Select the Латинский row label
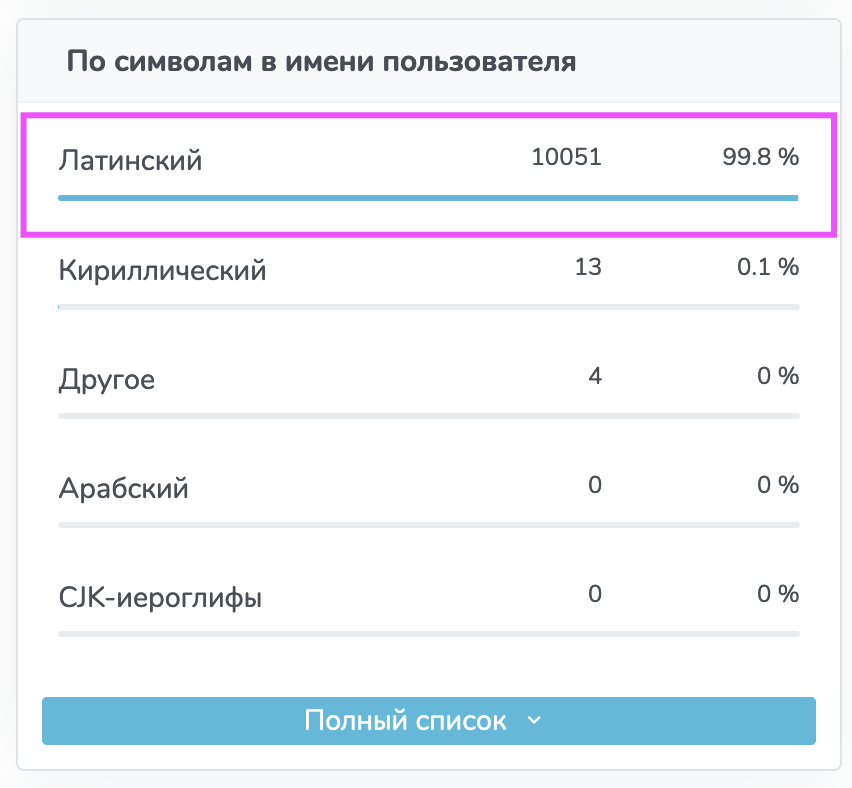 click(x=130, y=160)
